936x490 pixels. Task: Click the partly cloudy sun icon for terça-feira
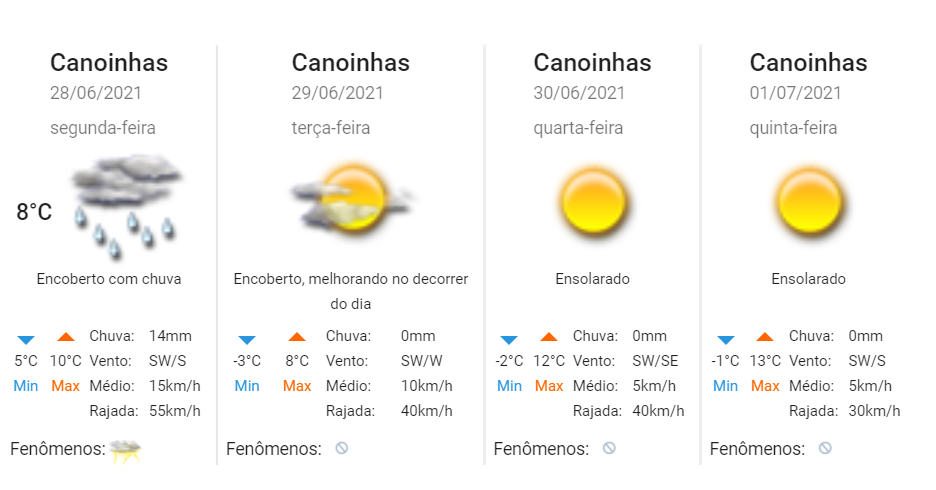click(x=352, y=198)
